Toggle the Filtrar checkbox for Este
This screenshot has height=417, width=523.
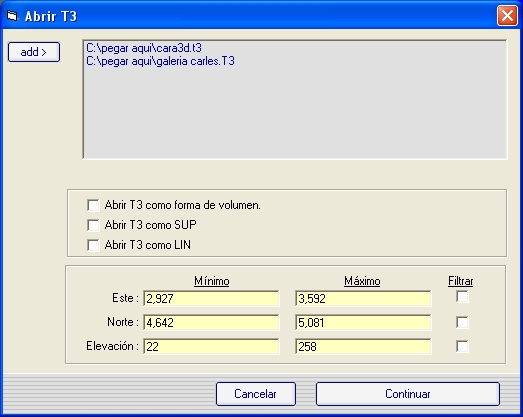[x=462, y=297]
